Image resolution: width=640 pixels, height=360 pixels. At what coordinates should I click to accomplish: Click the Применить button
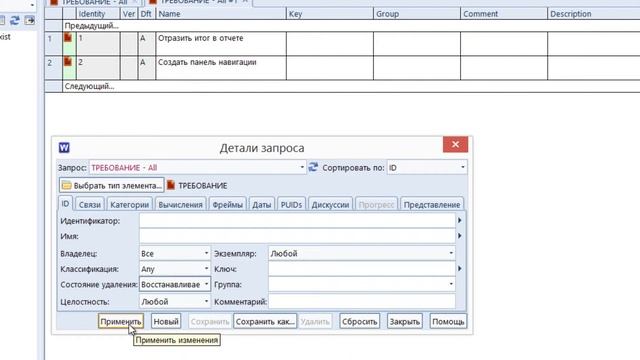pos(121,321)
